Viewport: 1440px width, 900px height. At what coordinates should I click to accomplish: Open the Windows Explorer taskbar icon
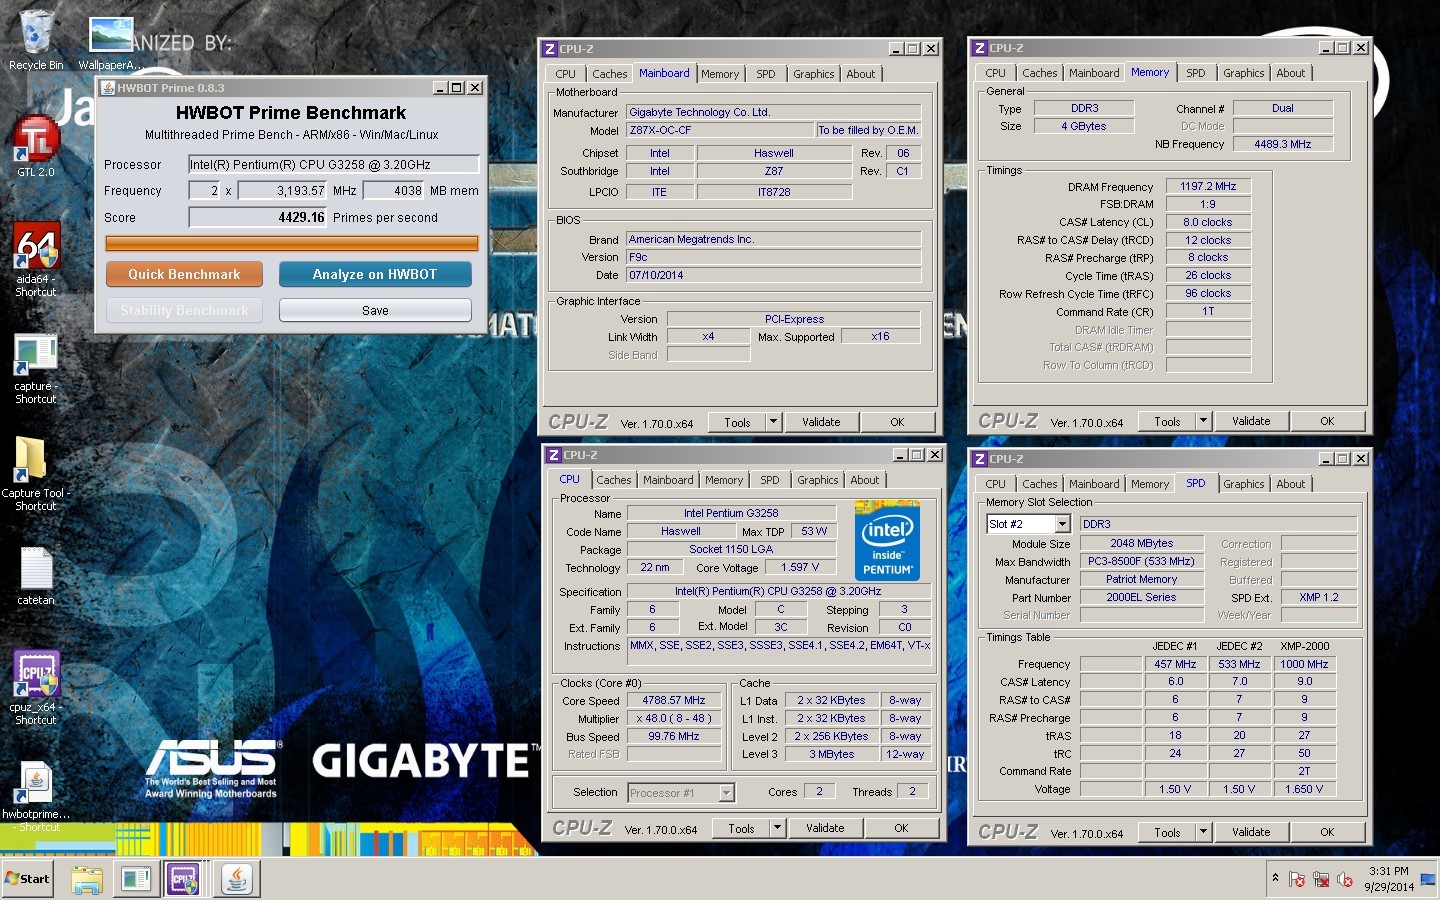87,879
